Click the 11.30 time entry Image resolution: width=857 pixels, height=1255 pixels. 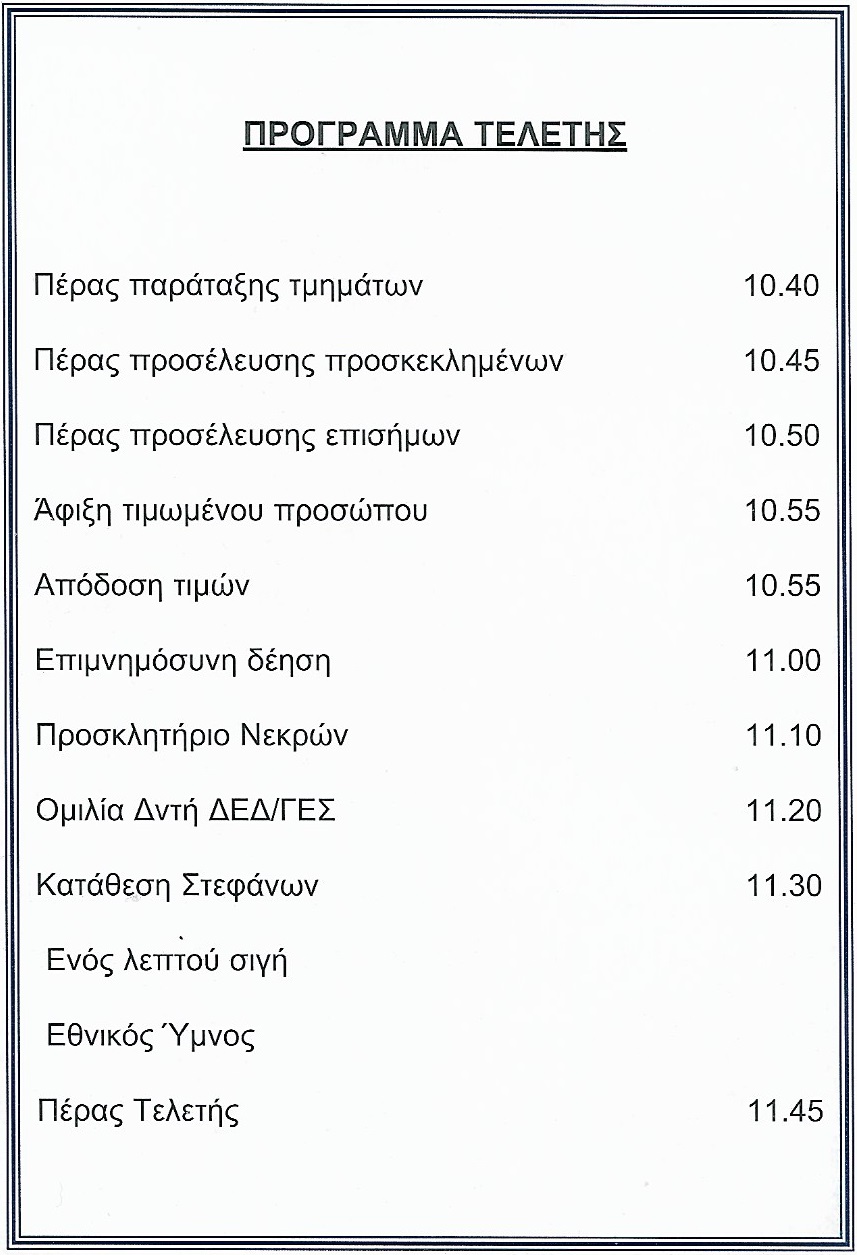(783, 886)
